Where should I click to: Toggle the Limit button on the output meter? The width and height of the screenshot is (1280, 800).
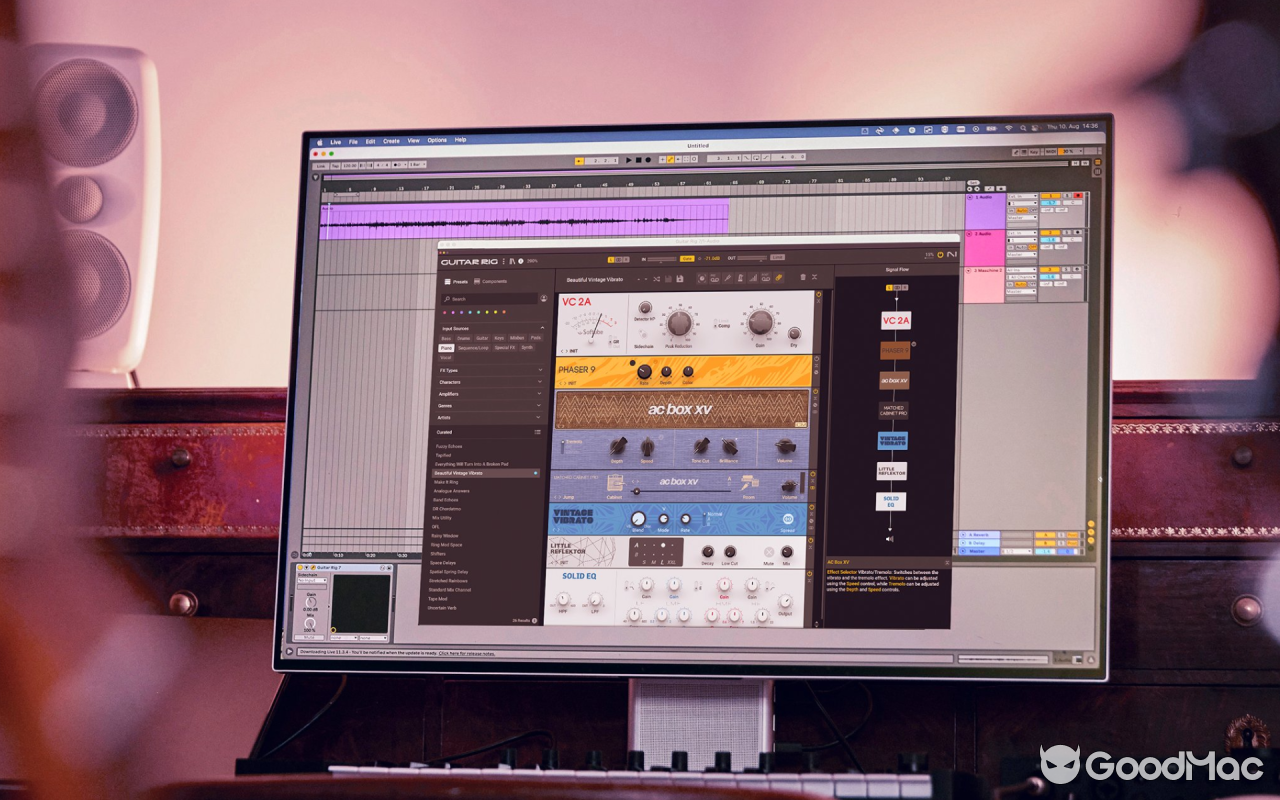click(777, 258)
